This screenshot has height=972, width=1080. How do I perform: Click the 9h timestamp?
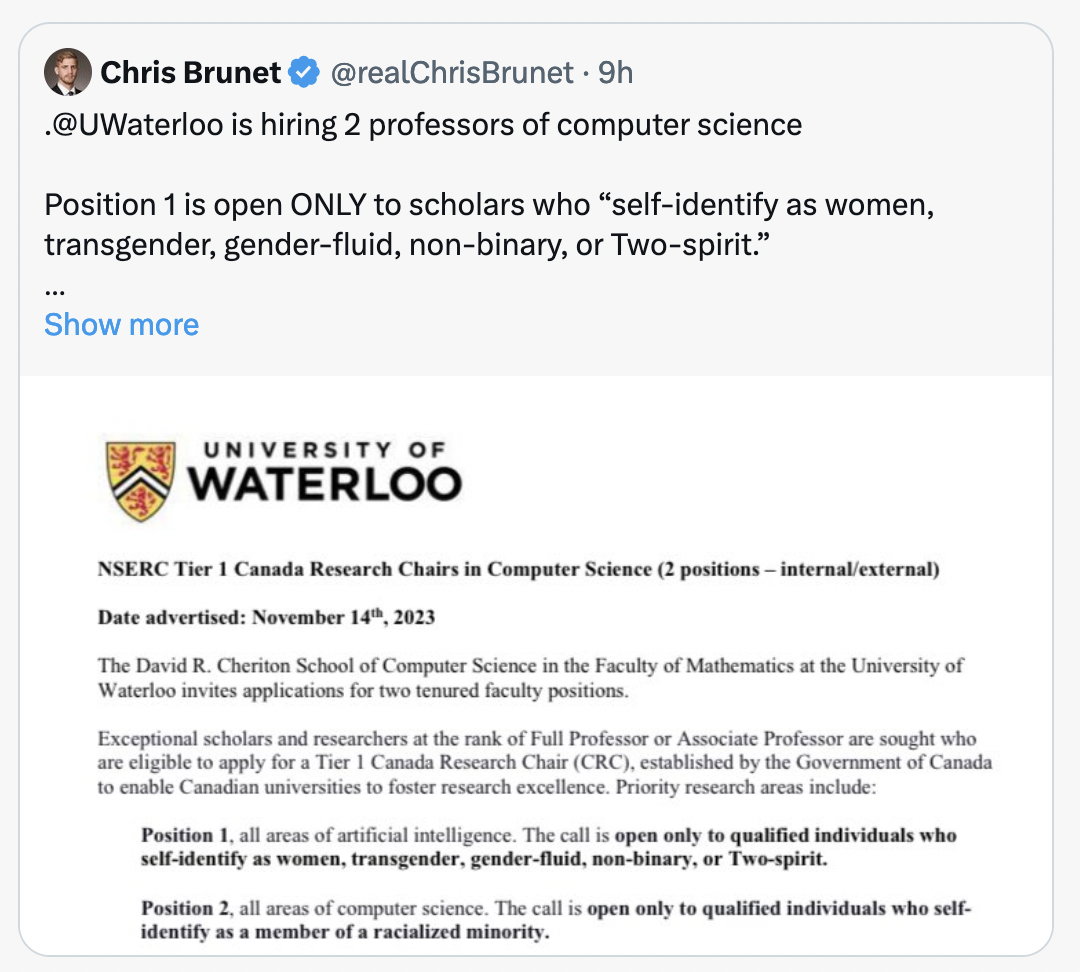(x=615, y=73)
